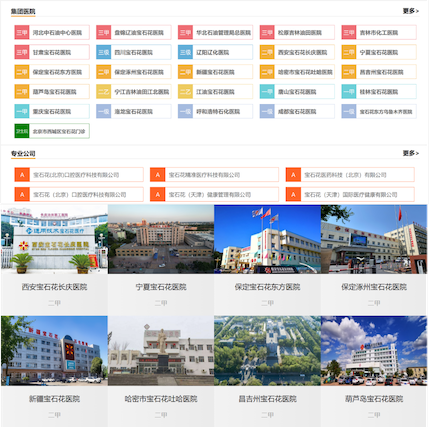Open the 哈密市宝石花吐哈医院 card photo
Image resolution: width=429 pixels, height=427 pixels.
pyautogui.click(x=161, y=351)
